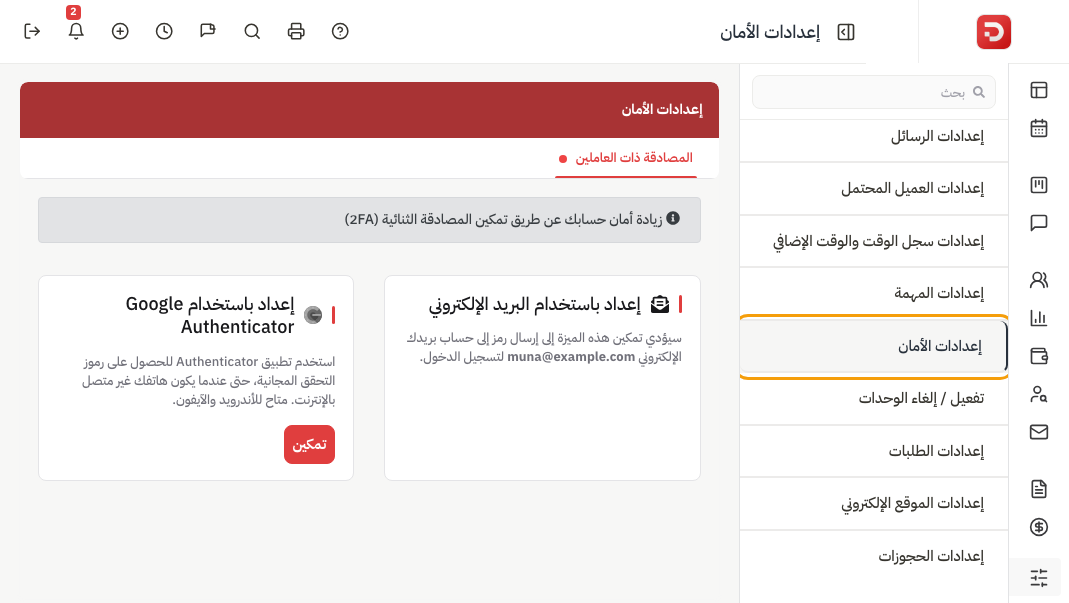Open إعدادات المهمة settings
This screenshot has width=1069, height=603.
[873, 293]
